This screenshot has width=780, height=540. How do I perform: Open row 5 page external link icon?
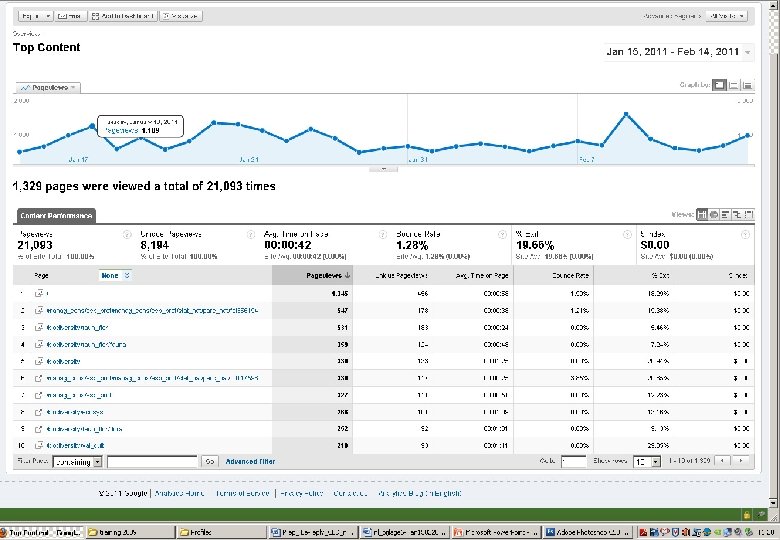click(x=38, y=361)
